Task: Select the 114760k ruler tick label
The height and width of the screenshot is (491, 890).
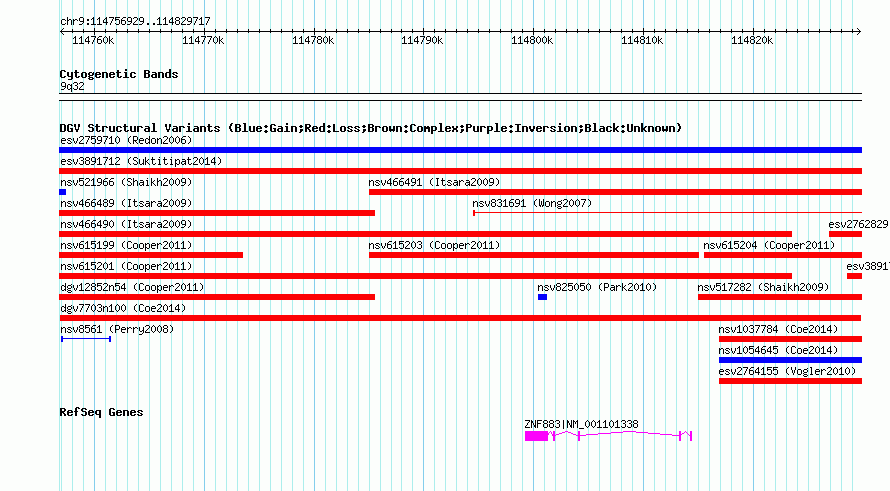Action: tap(93, 41)
